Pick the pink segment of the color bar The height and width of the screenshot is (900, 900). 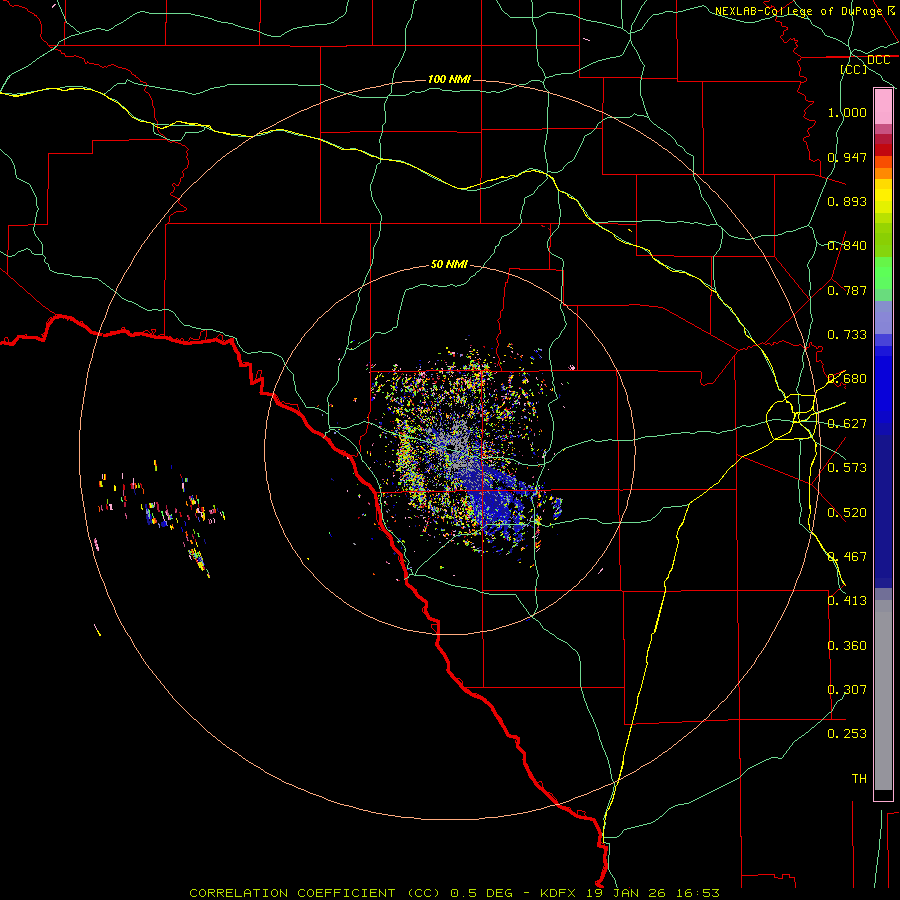(883, 107)
